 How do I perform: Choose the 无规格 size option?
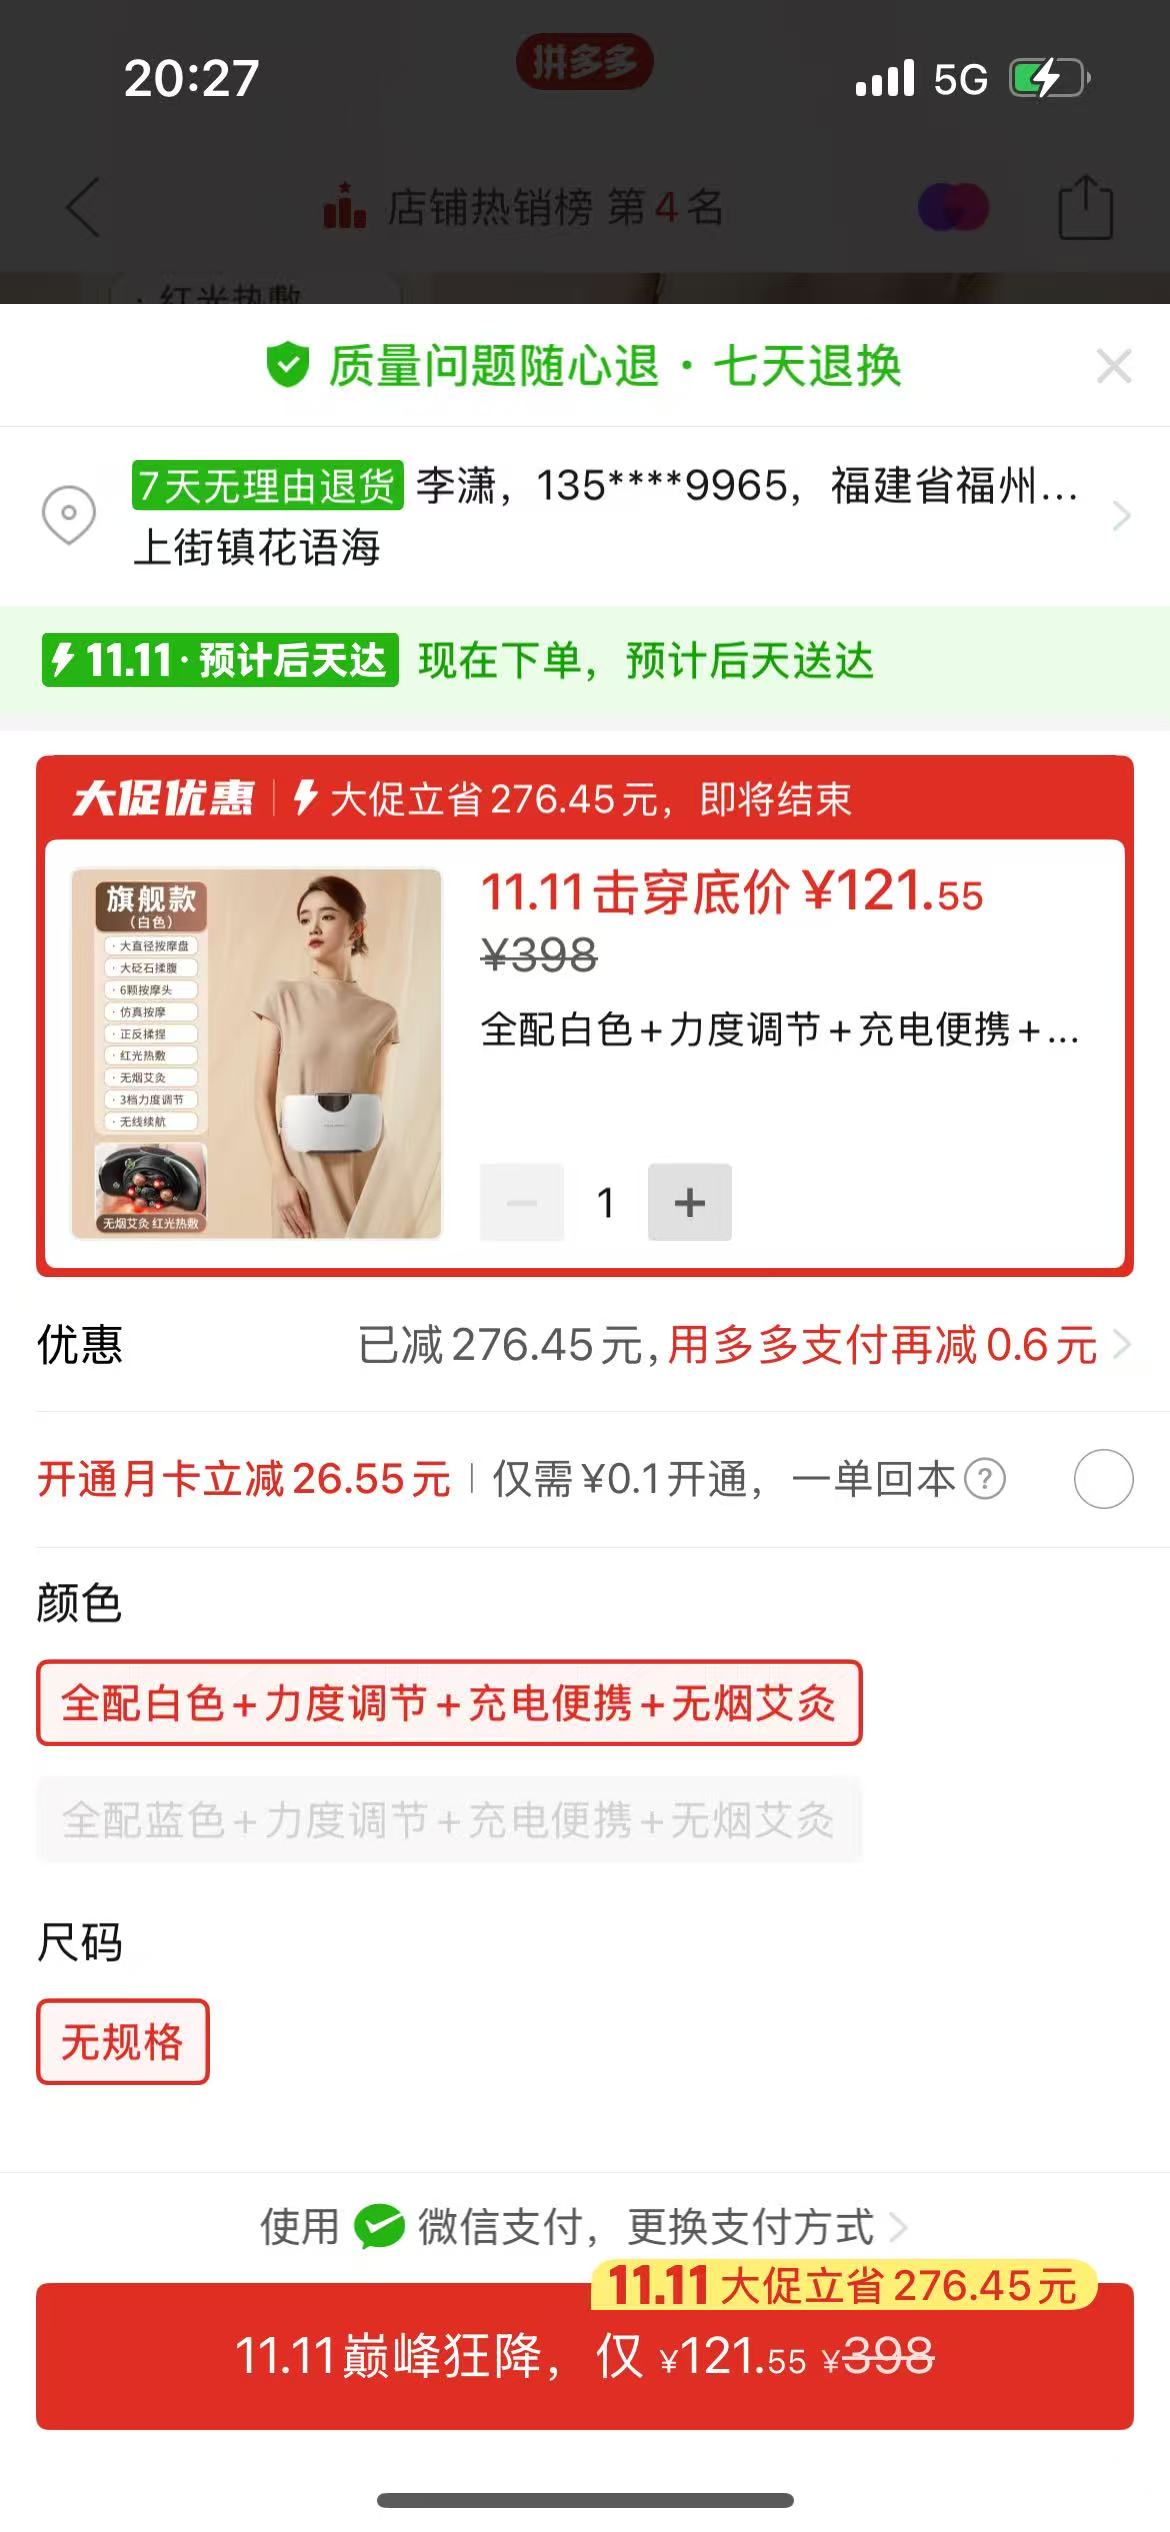(123, 2042)
